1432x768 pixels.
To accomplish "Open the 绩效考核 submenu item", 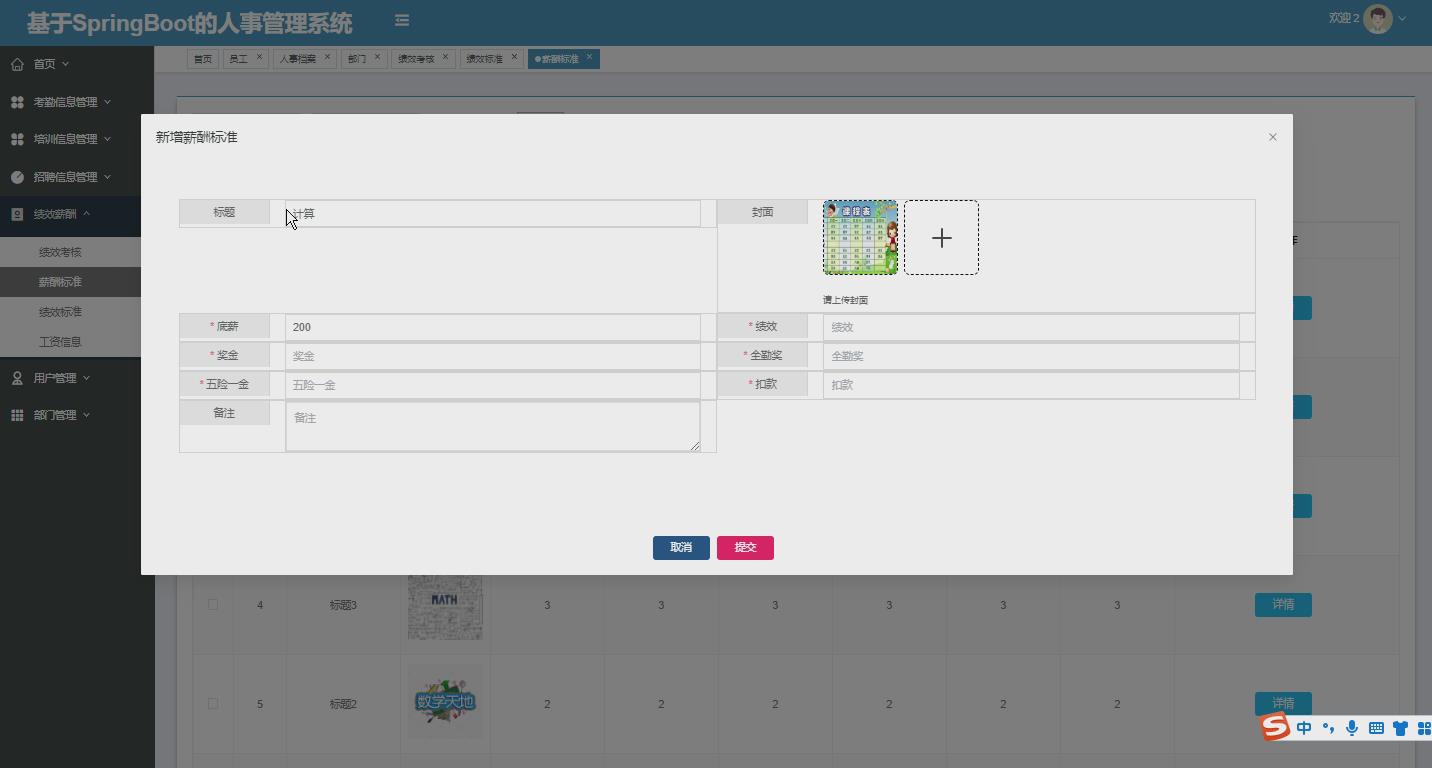I will pos(70,252).
